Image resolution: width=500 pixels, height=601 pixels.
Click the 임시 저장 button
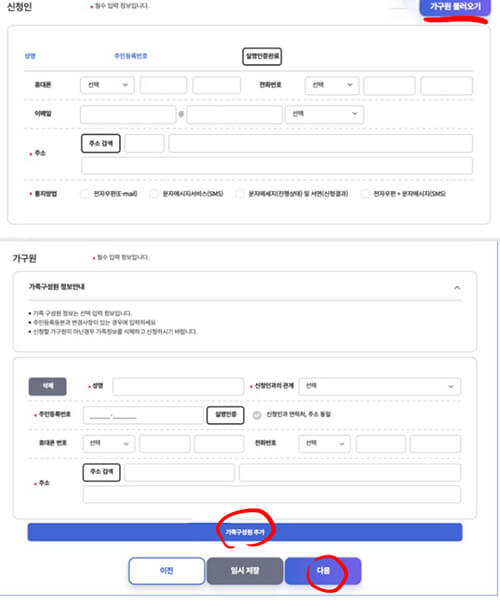coord(245,571)
